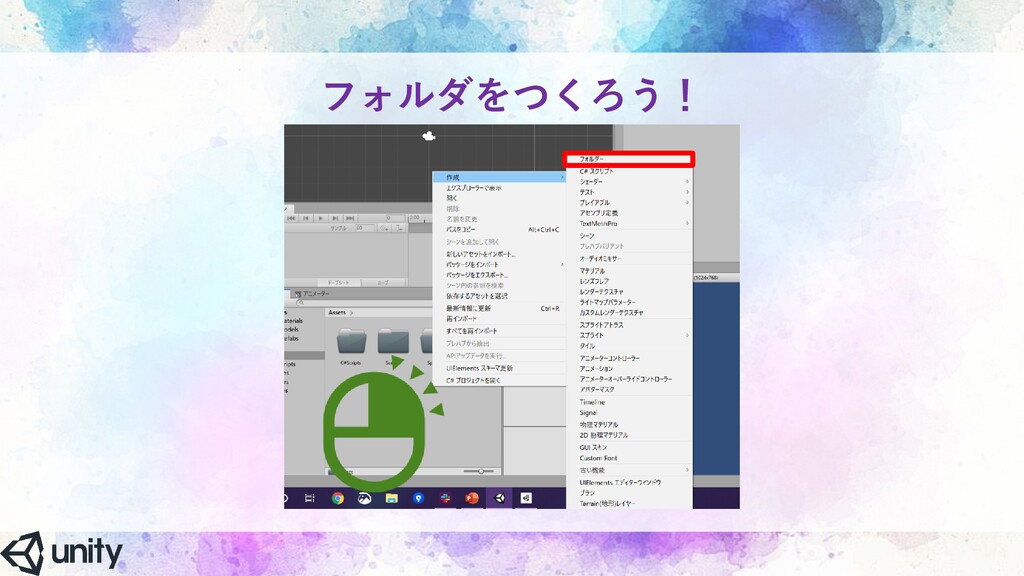Open File Explorer from the Windows taskbar

click(x=391, y=498)
